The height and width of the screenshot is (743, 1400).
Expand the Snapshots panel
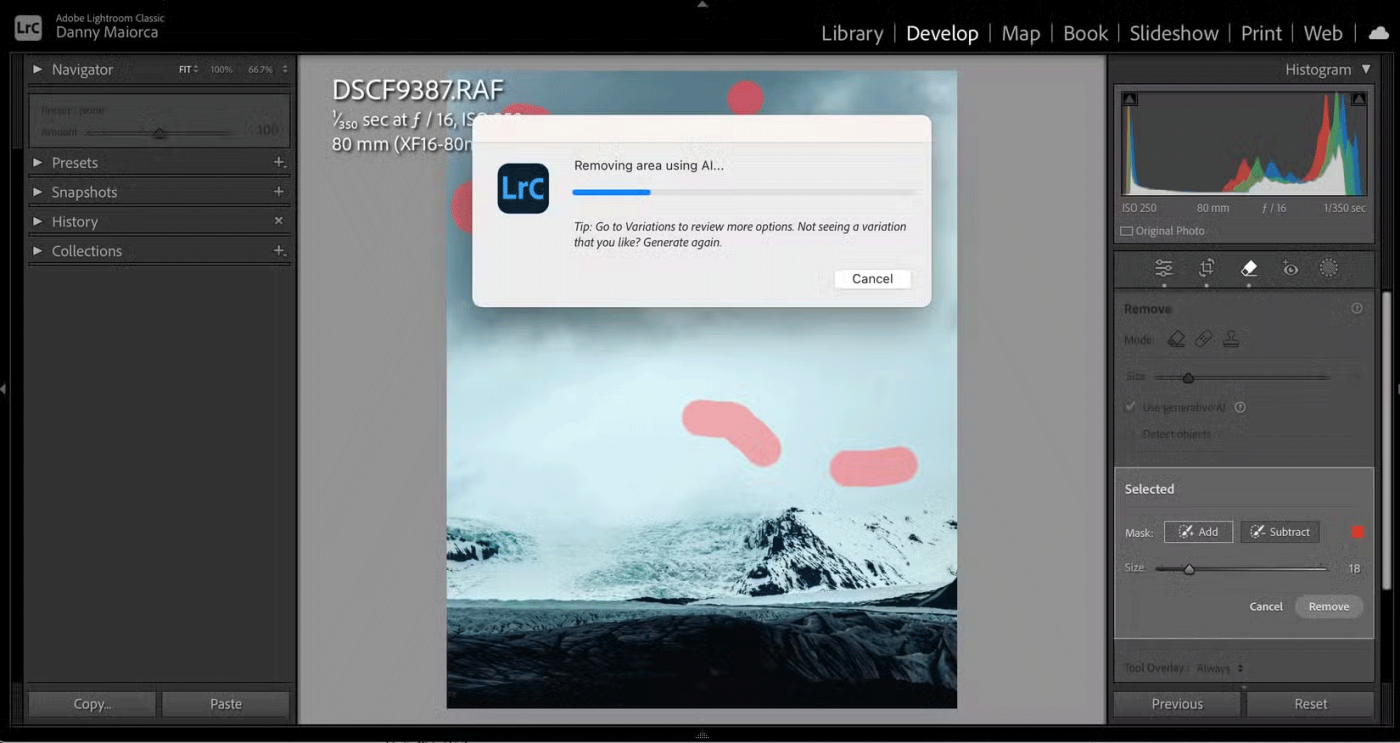[37, 192]
